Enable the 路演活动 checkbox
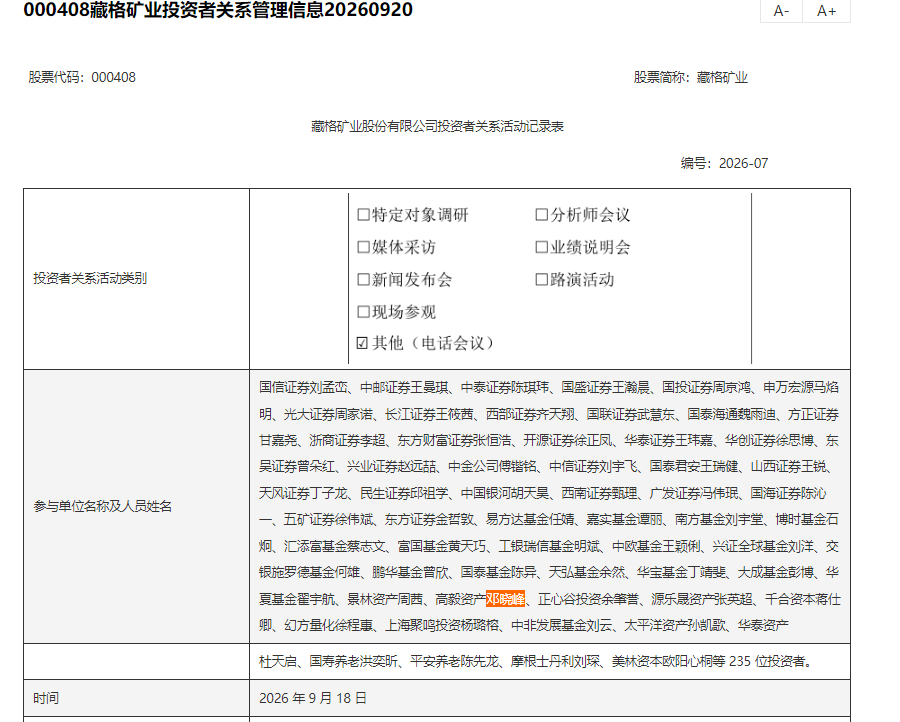 coord(541,280)
